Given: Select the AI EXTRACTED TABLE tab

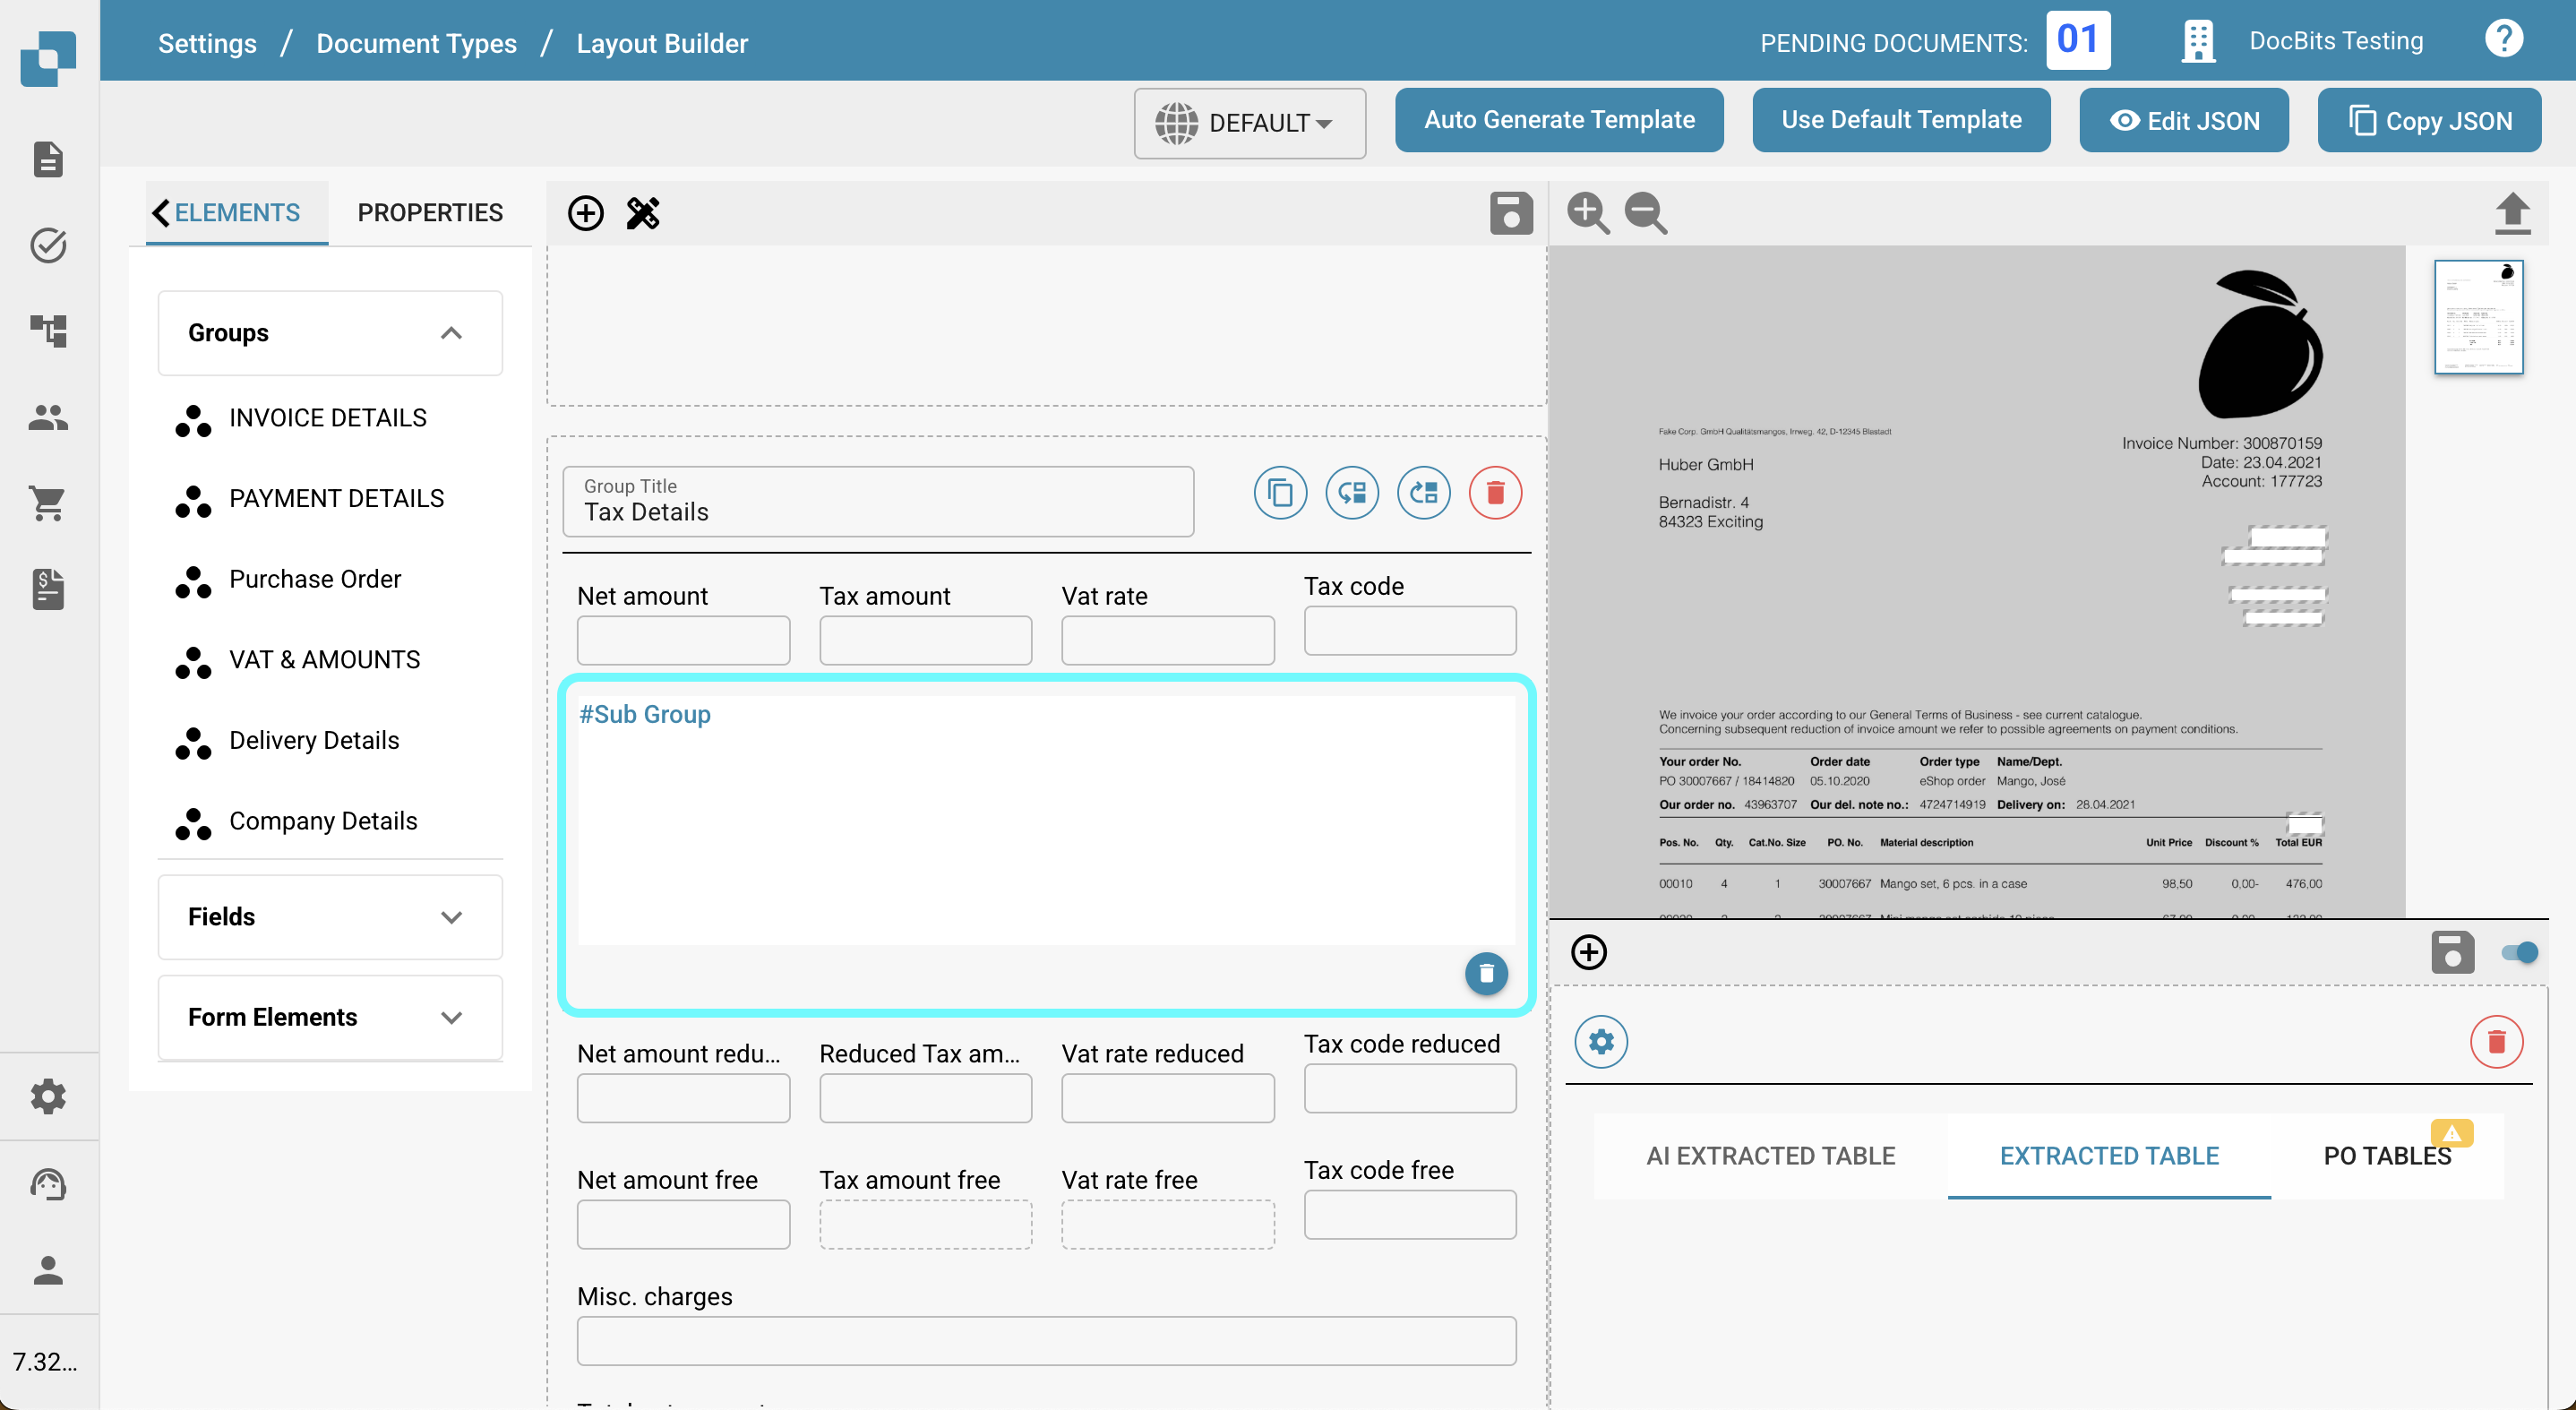Looking at the screenshot, I should pyautogui.click(x=1770, y=1156).
